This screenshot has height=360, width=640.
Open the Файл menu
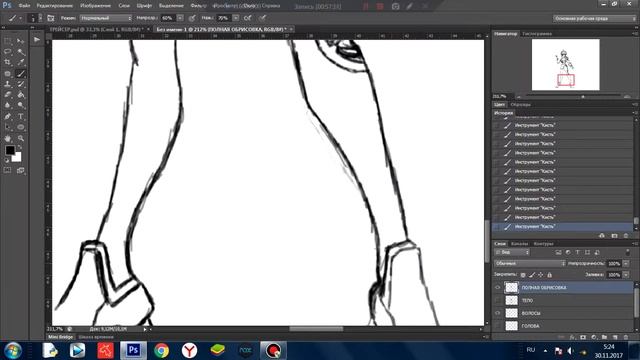(x=24, y=6)
